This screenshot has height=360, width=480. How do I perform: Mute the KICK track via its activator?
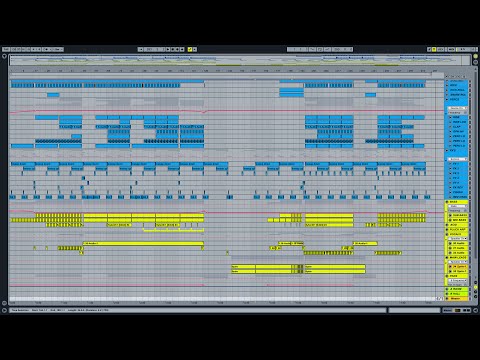pyautogui.click(x=470, y=85)
